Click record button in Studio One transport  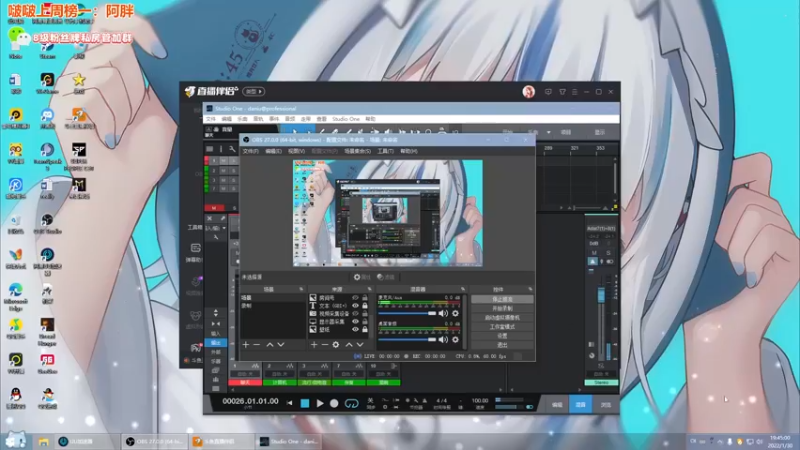click(x=334, y=403)
